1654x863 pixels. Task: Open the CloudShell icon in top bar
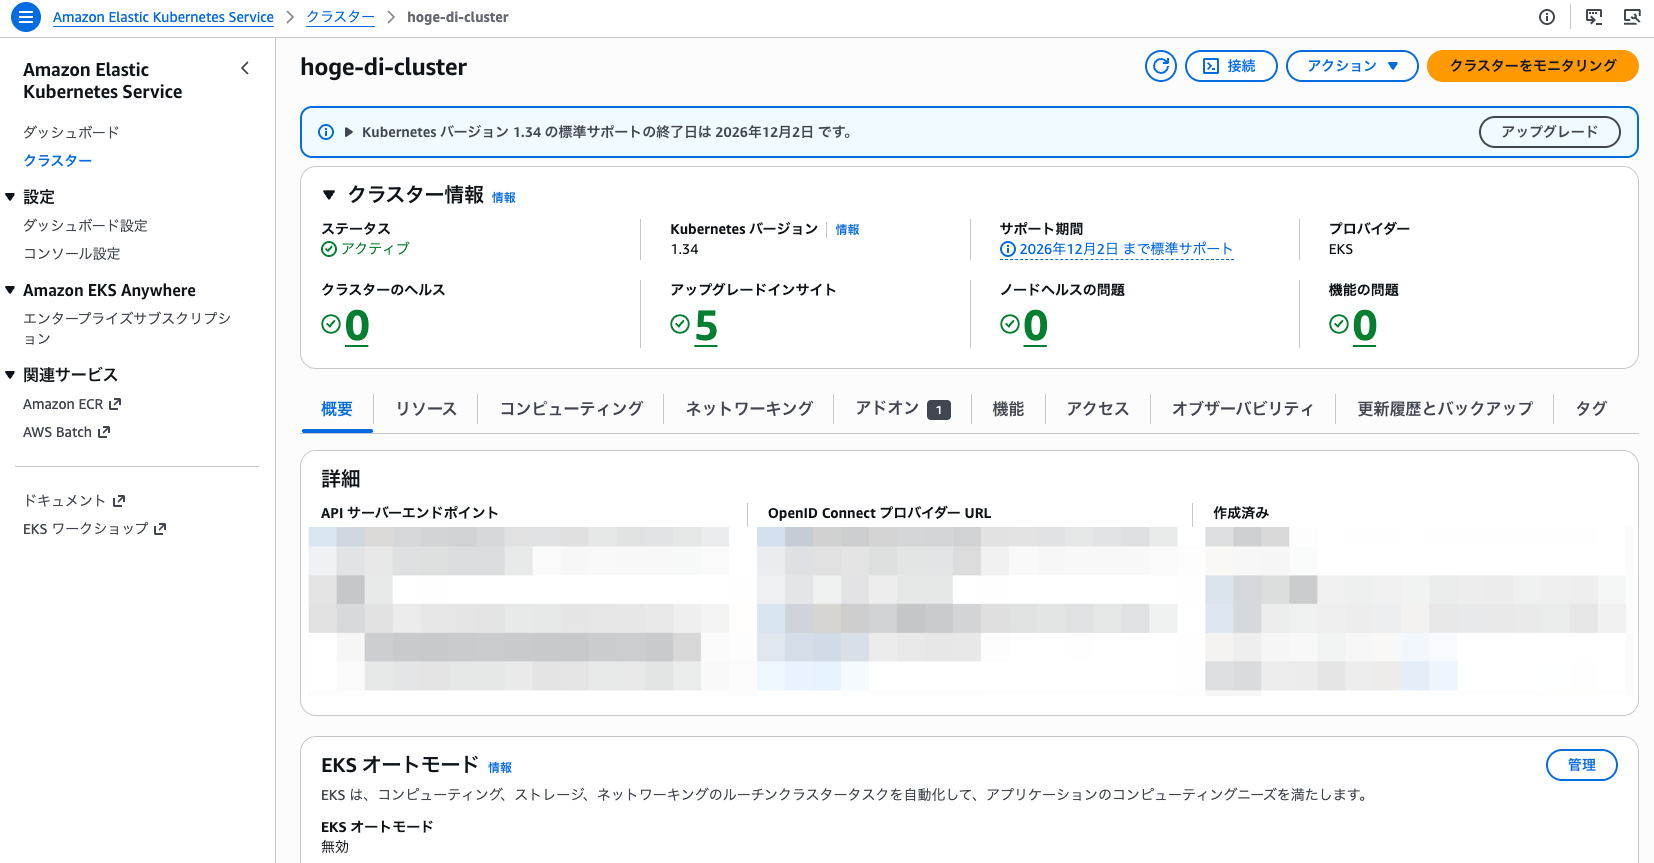(1594, 17)
